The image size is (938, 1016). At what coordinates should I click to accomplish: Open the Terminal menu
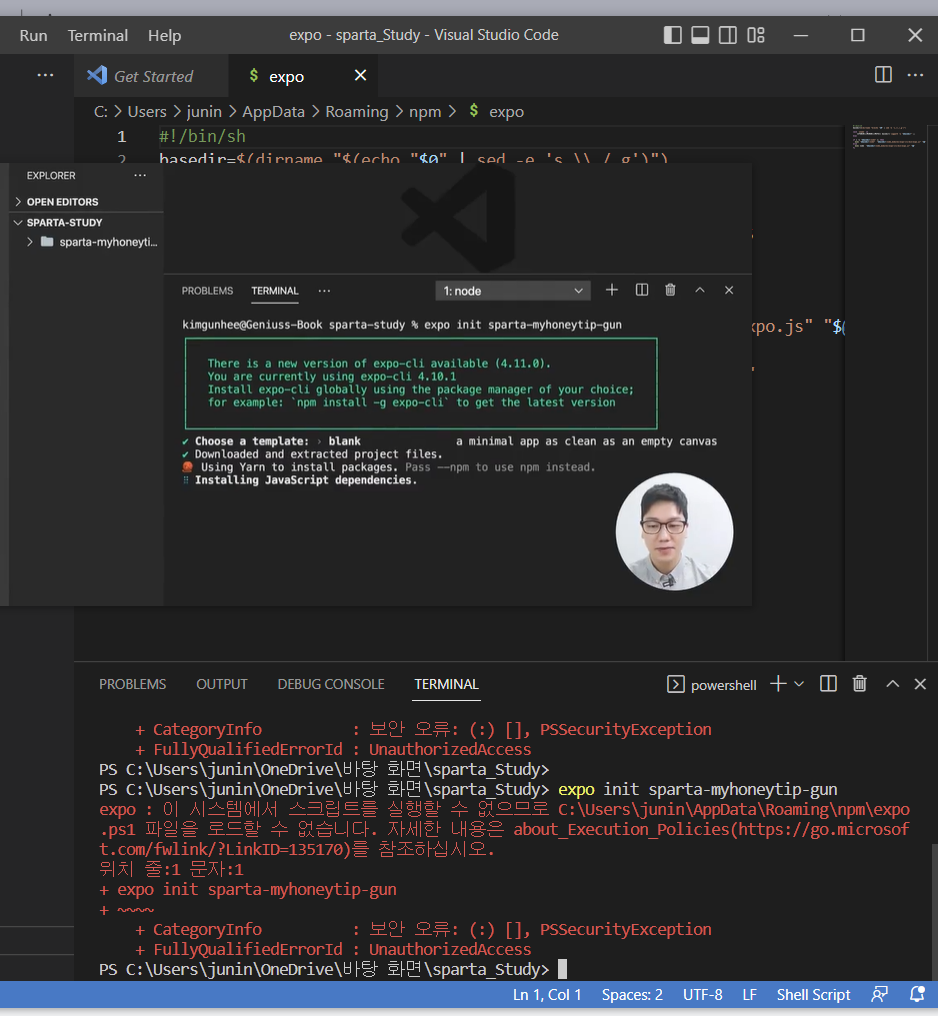(x=98, y=36)
